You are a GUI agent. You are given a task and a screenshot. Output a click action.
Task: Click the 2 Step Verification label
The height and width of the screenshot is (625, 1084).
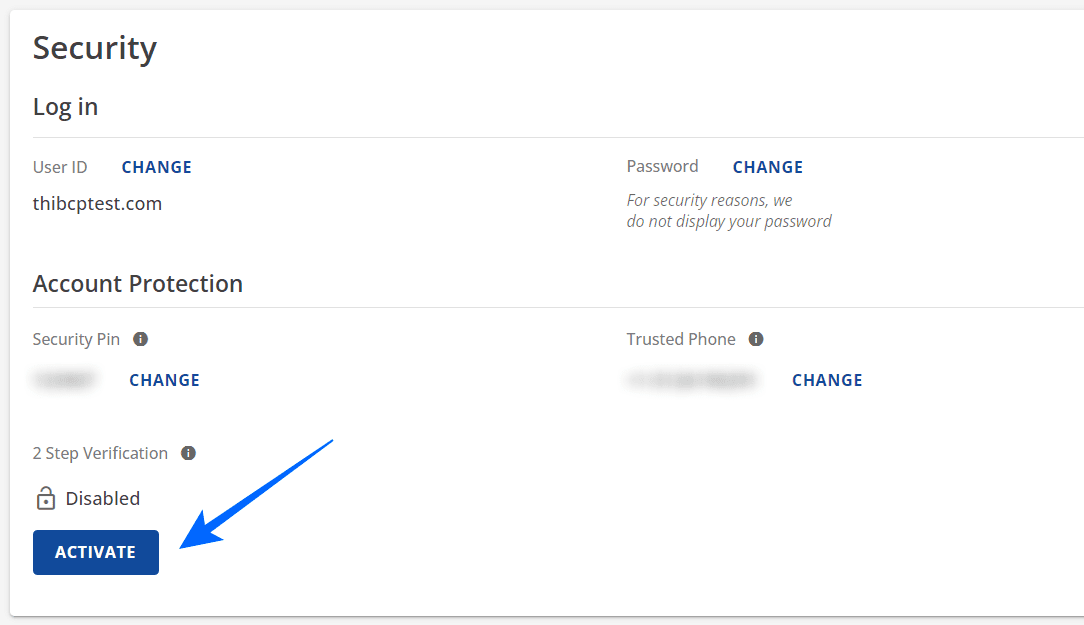point(100,453)
